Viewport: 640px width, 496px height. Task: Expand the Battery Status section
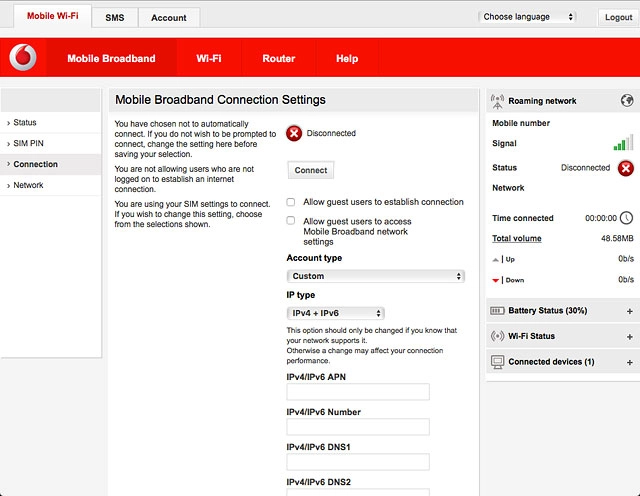click(x=629, y=311)
